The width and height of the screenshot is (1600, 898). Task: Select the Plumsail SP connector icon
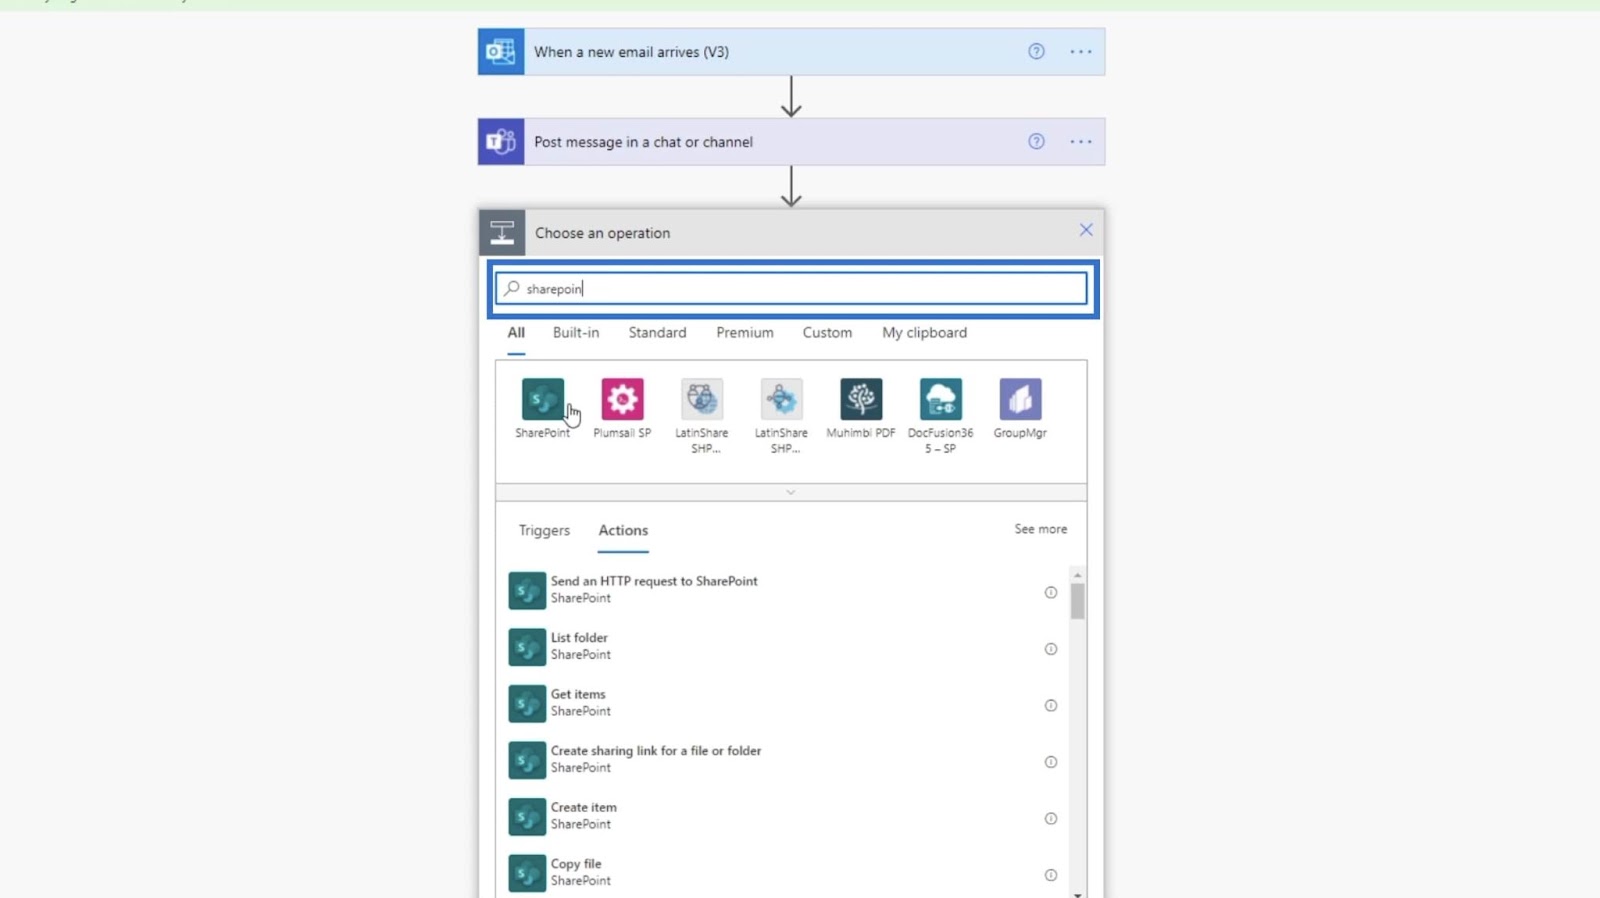pos(622,399)
